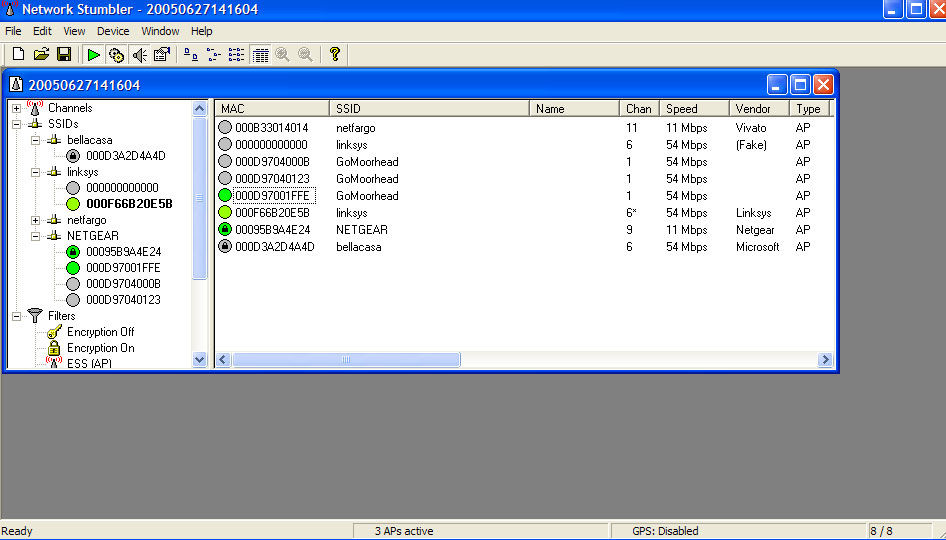Click the zoom out magnifier icon
This screenshot has width=946, height=540.
point(305,55)
